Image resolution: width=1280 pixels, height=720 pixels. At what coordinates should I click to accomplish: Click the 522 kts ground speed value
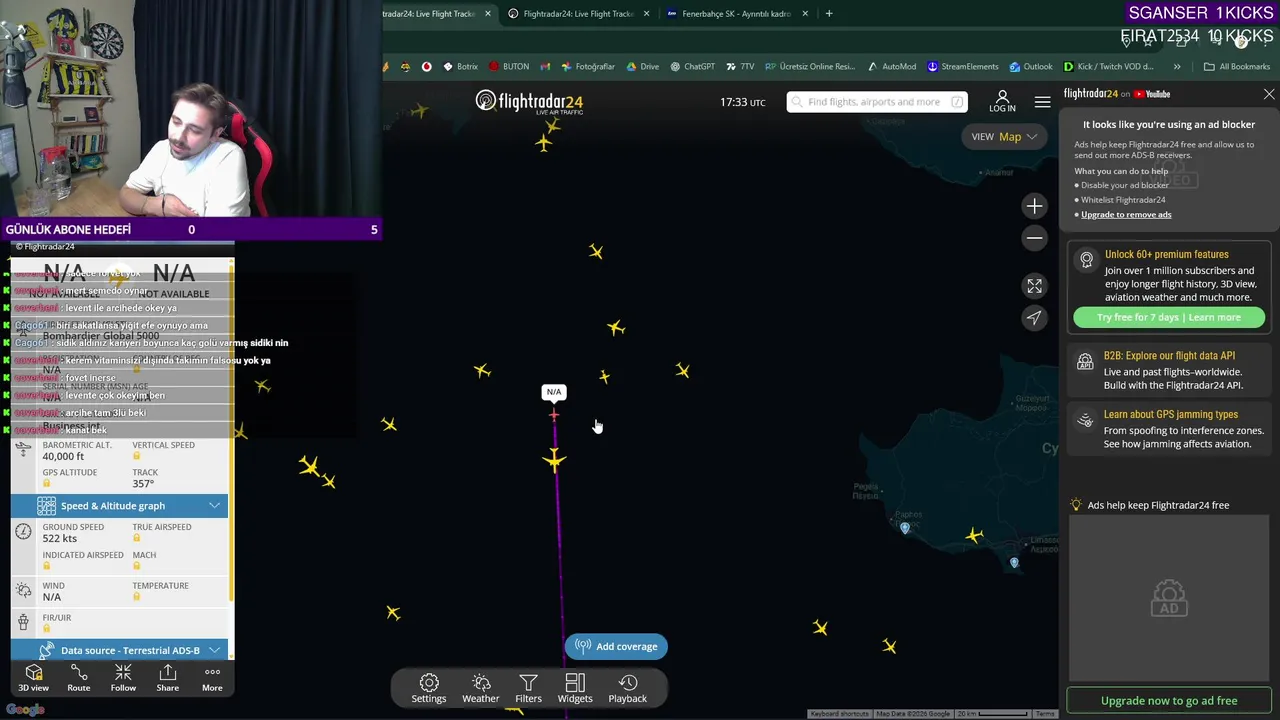[60, 539]
